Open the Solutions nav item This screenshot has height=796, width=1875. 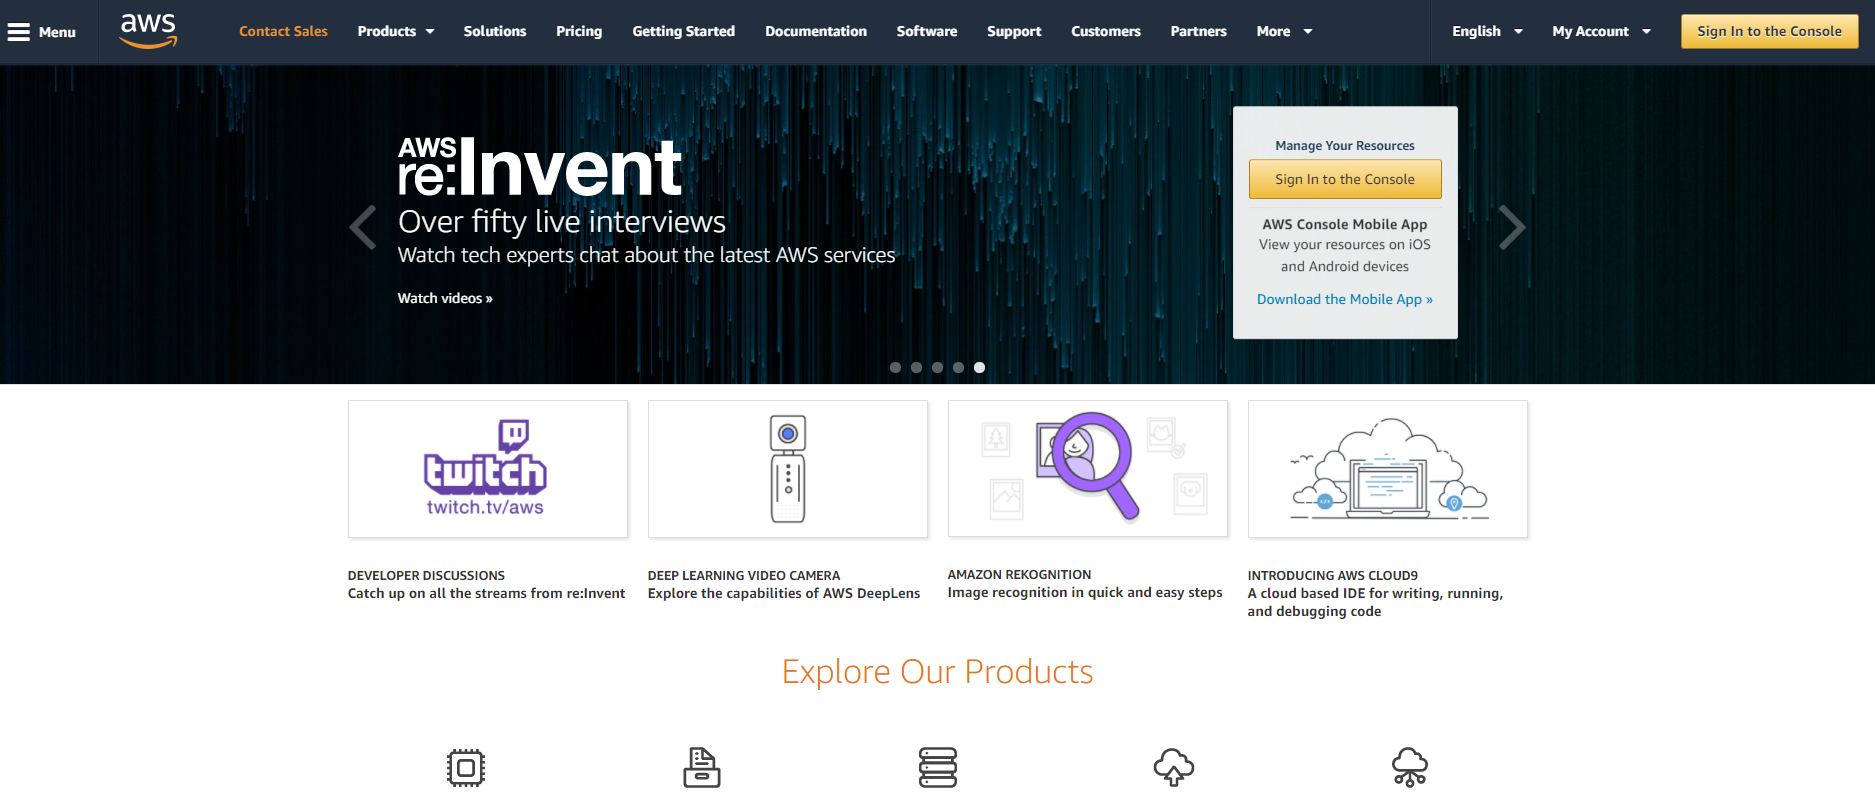pos(495,31)
